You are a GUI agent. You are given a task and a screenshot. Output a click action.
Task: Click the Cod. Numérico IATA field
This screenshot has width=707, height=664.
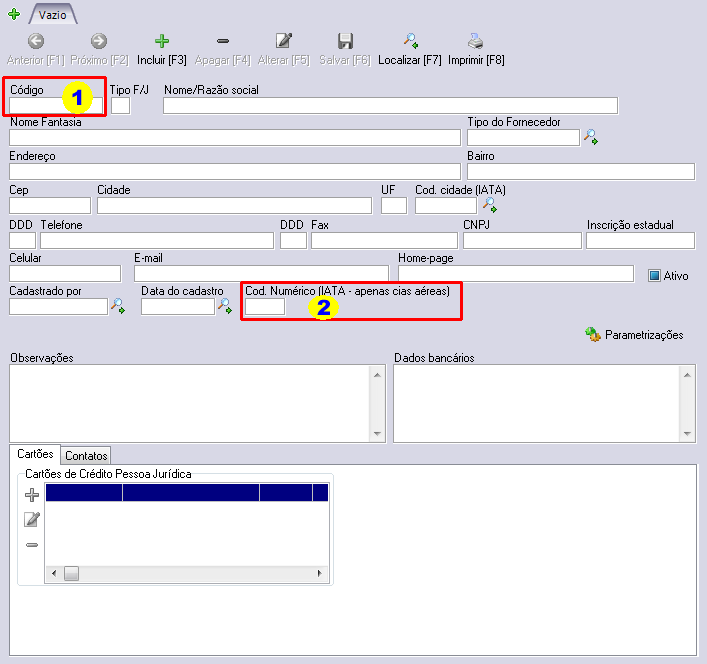tap(265, 307)
